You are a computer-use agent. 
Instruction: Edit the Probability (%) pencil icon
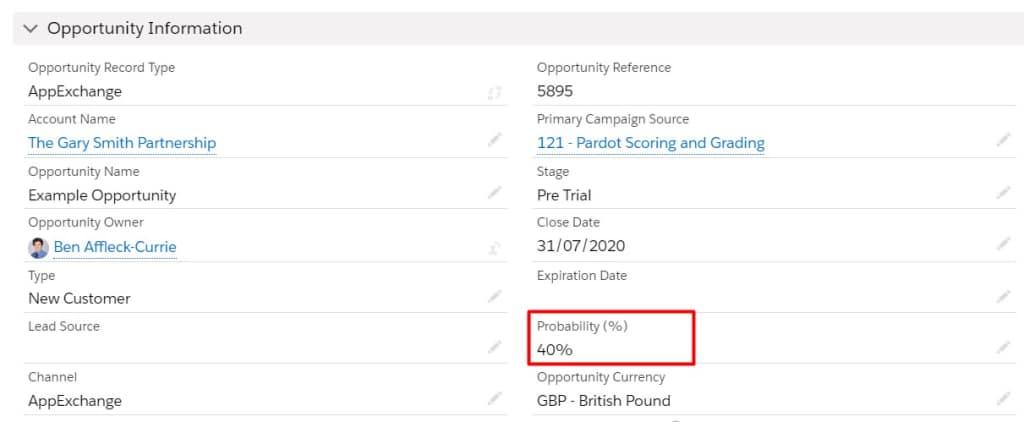click(1004, 347)
